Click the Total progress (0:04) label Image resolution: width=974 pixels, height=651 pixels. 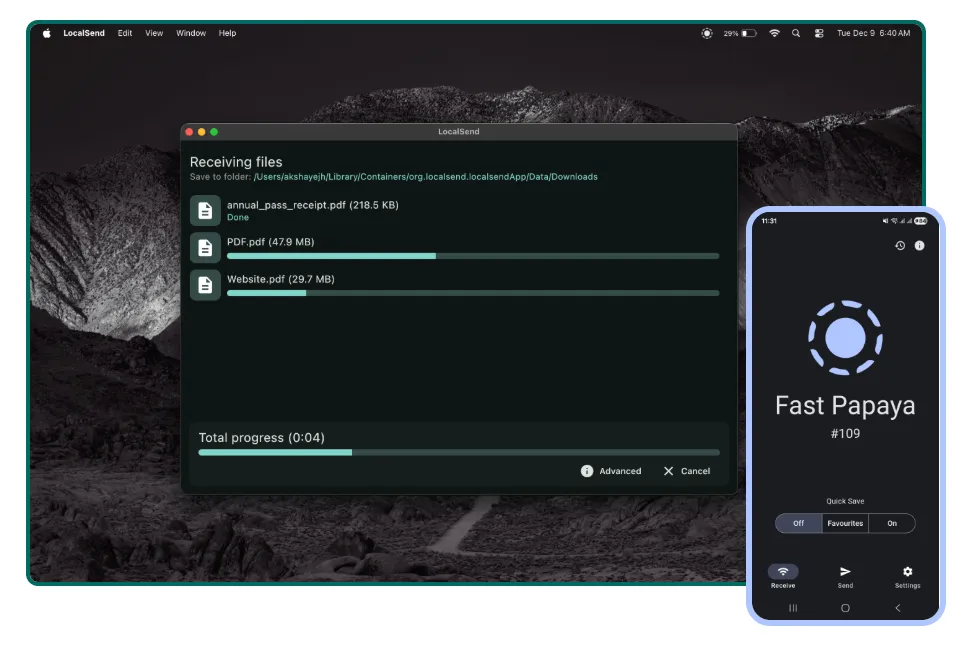(x=262, y=438)
